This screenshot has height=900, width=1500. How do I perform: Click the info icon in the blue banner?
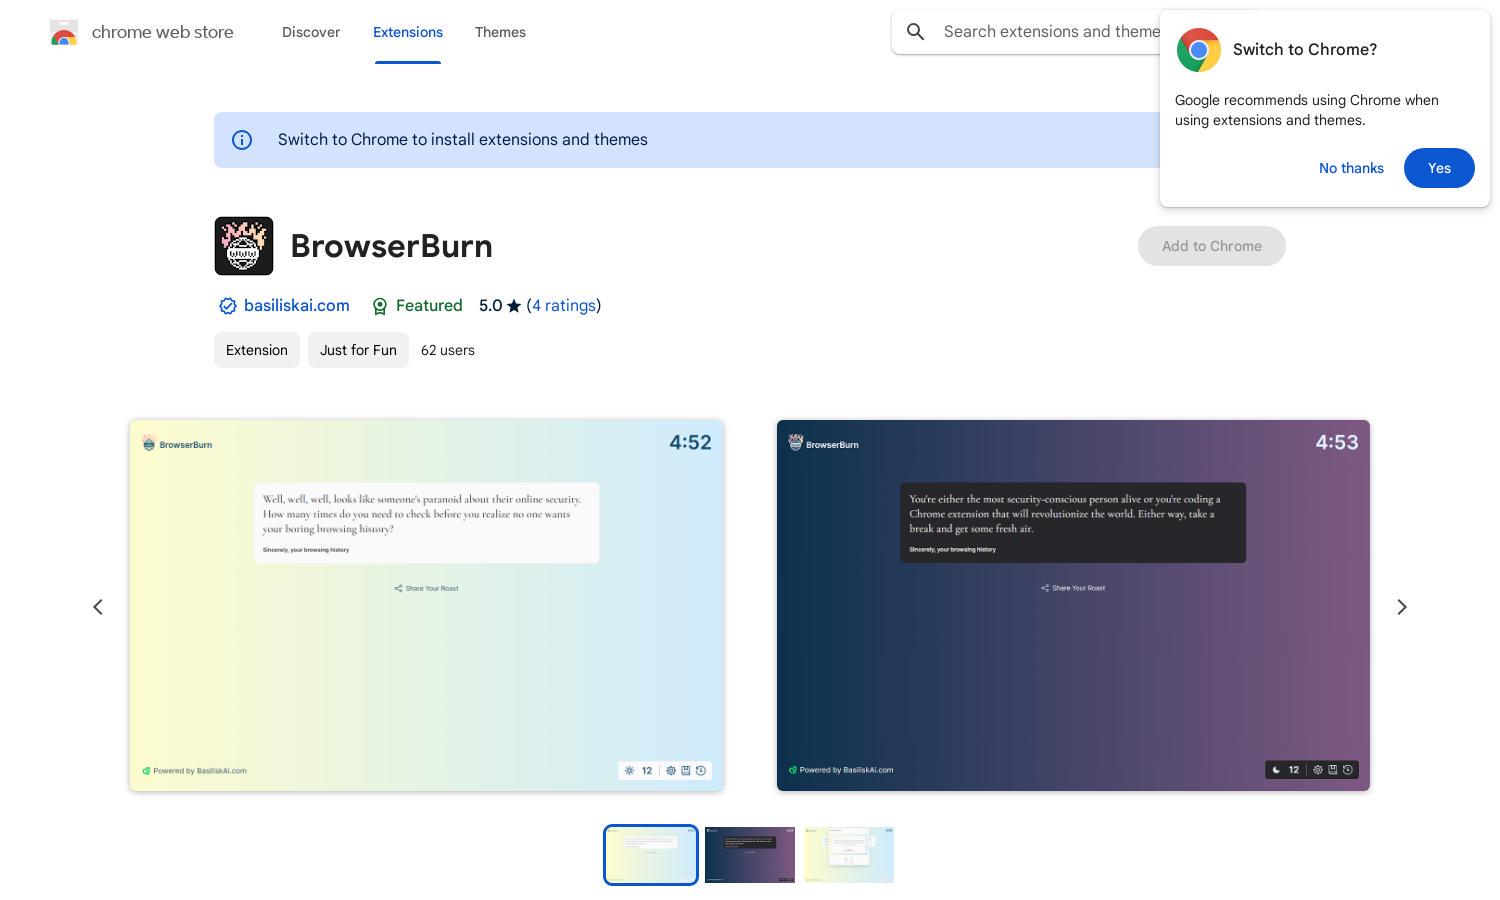242,140
